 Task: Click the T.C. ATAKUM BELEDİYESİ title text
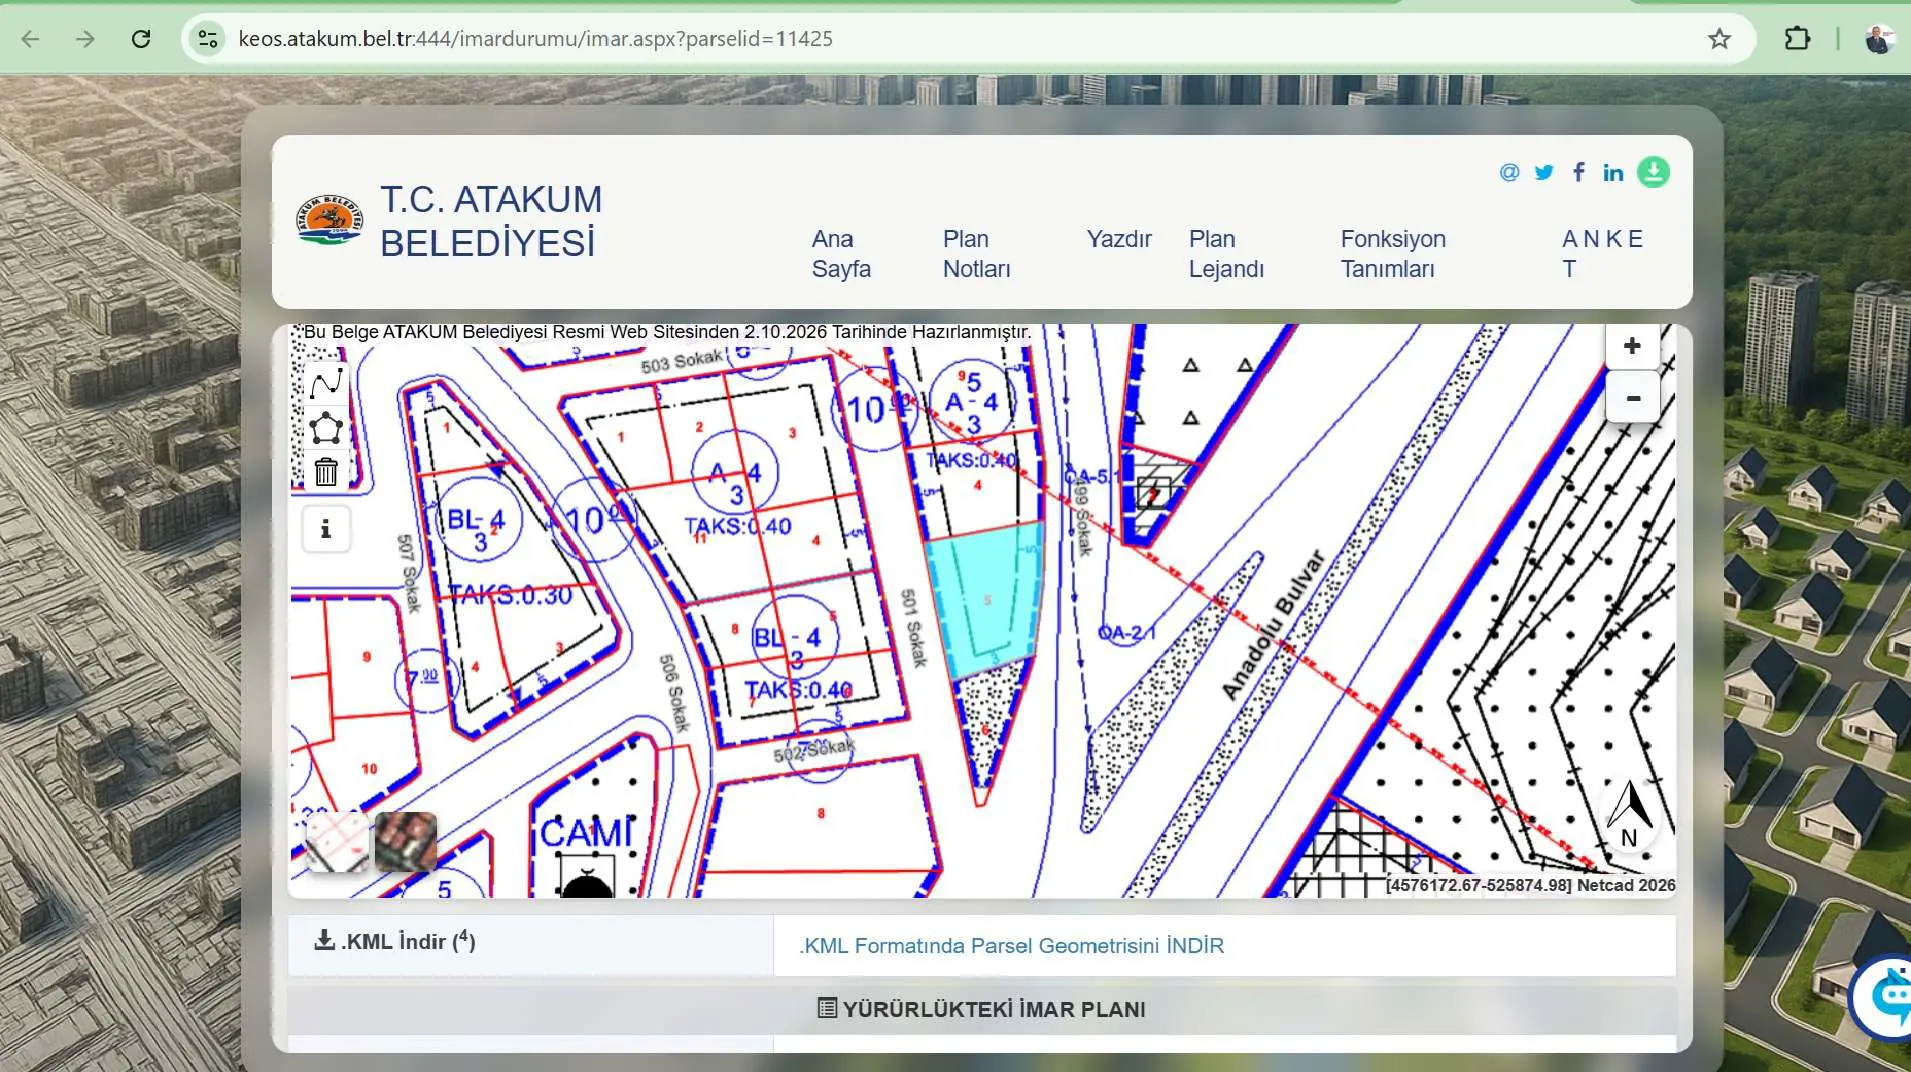(x=491, y=220)
